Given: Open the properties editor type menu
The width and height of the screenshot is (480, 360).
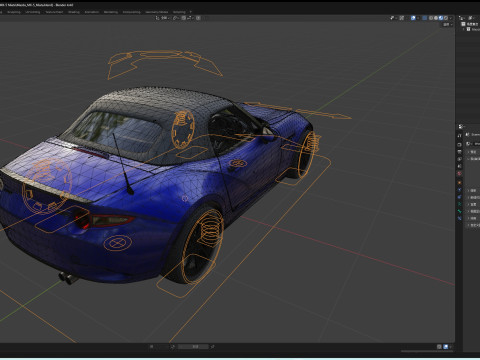Looking at the screenshot, I should click(461, 127).
